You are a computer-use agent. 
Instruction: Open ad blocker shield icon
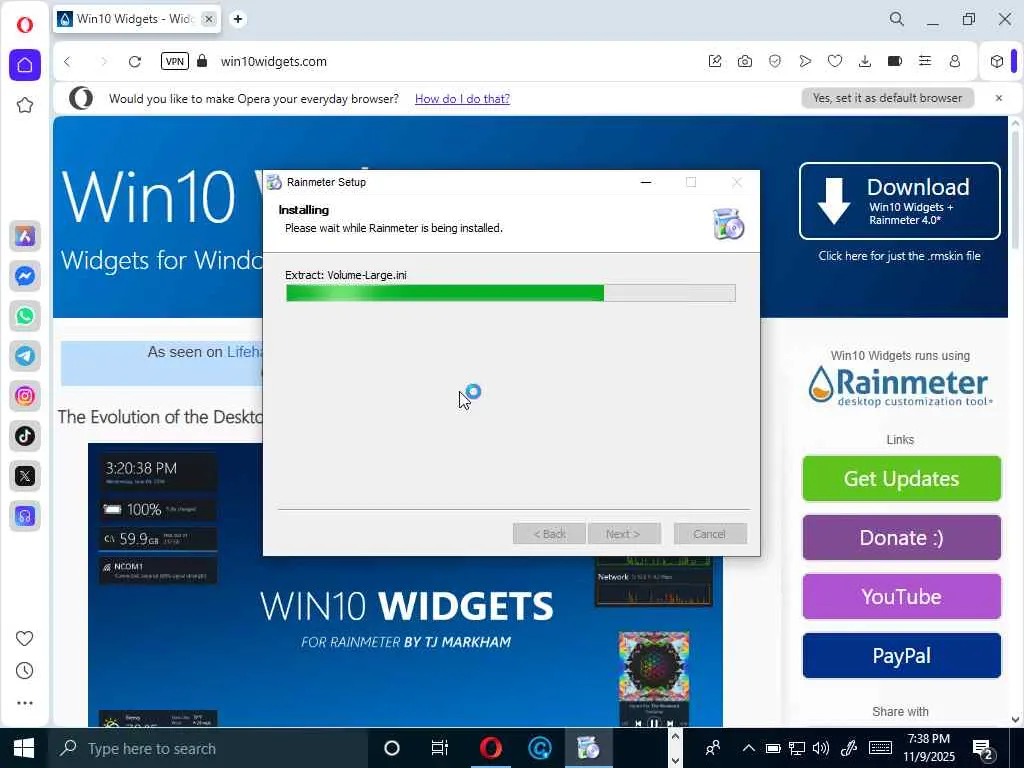click(775, 61)
